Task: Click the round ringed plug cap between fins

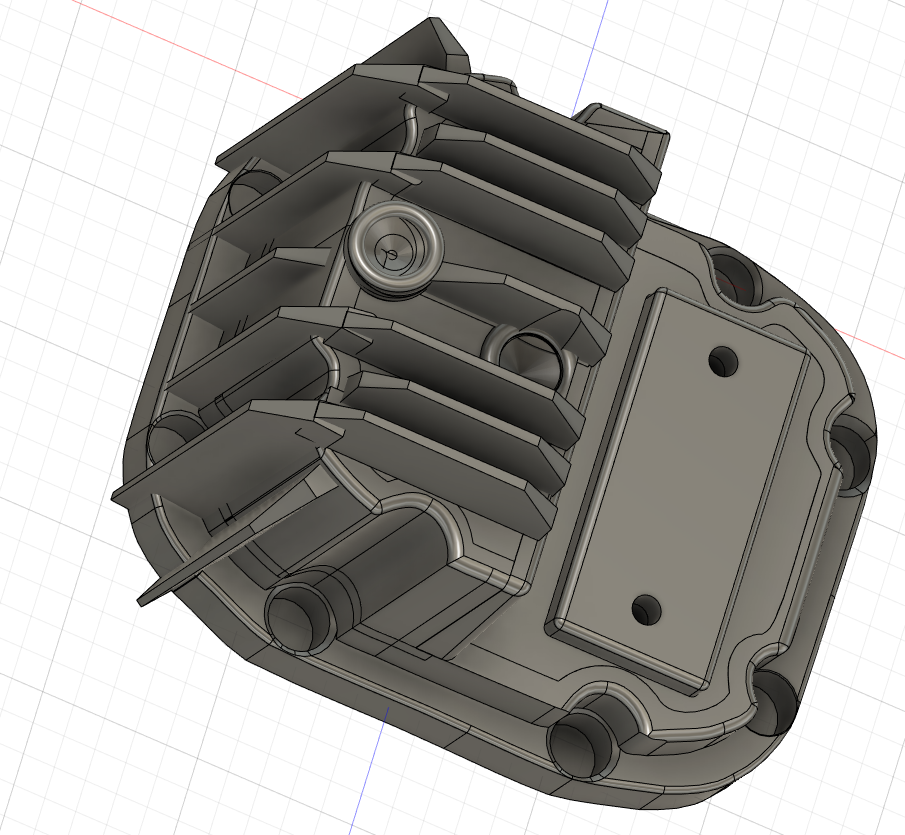Action: click(394, 250)
